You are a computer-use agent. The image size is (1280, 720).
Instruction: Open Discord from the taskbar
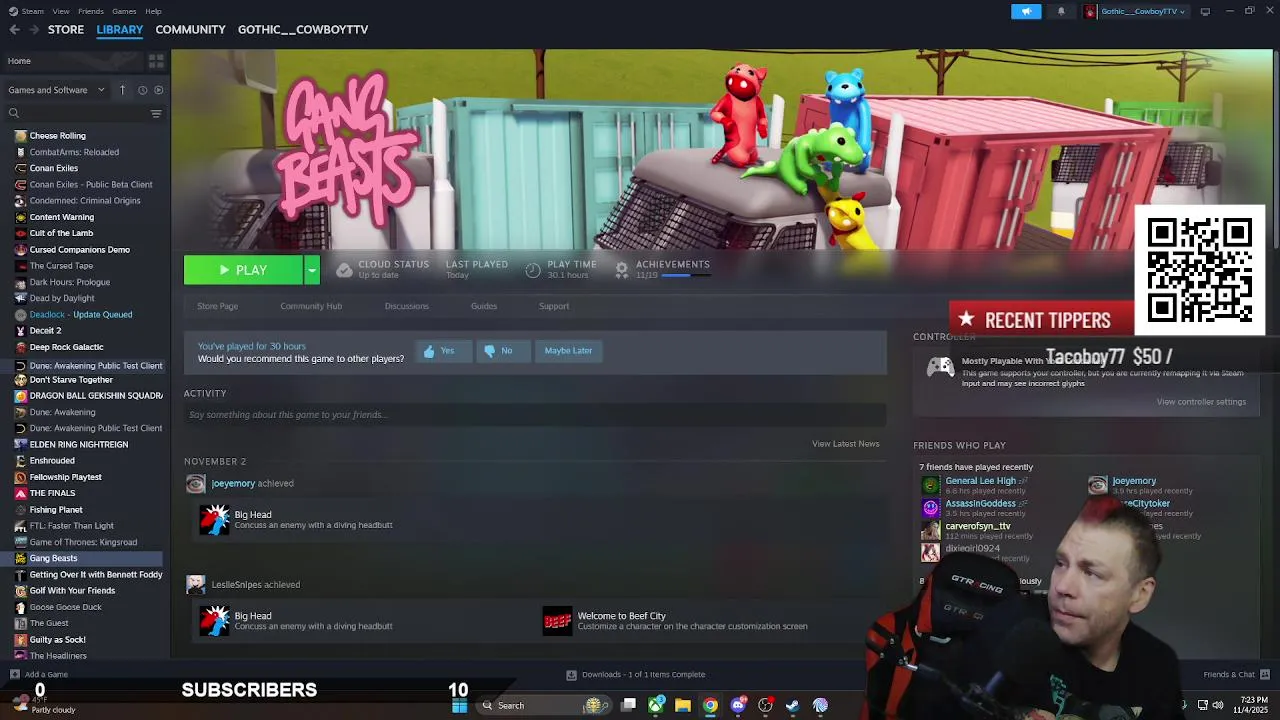tap(738, 705)
